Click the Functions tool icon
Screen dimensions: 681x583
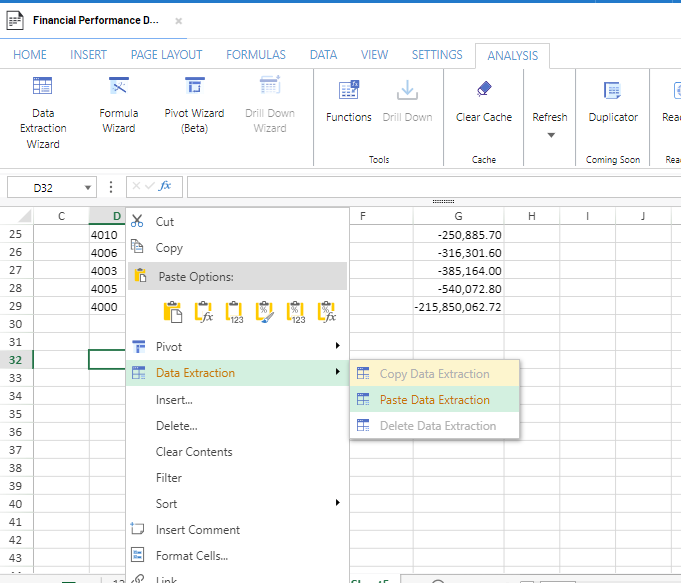point(349,92)
